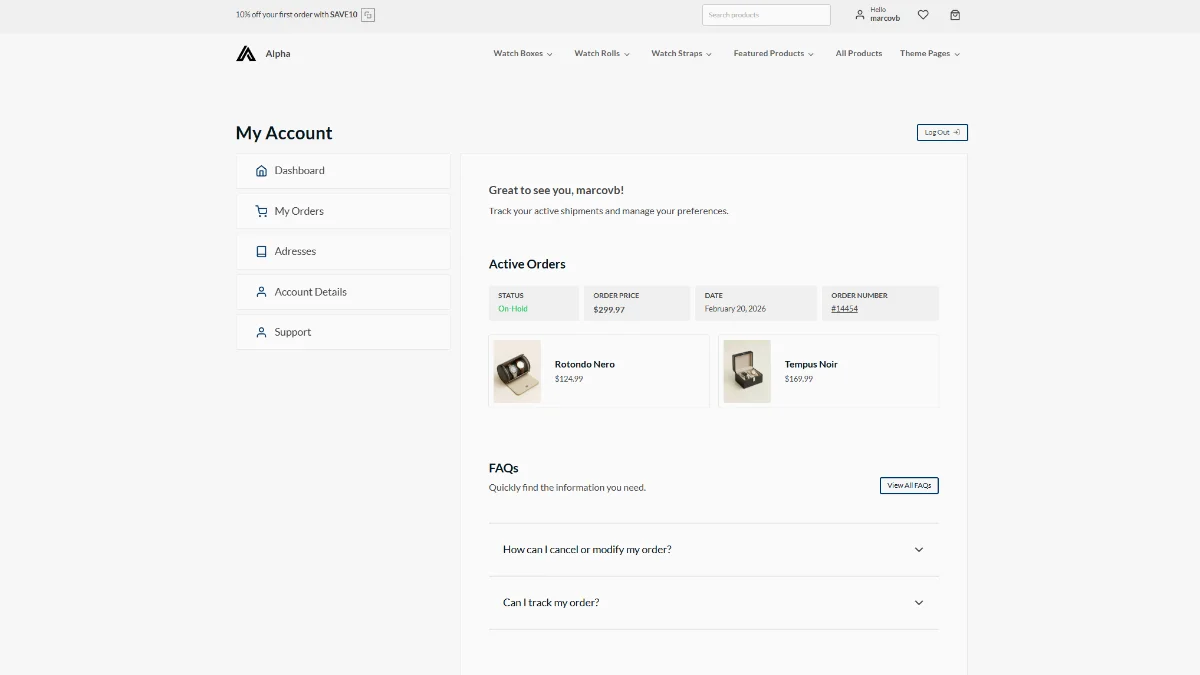Click the Alpha logo icon
The width and height of the screenshot is (1200, 675).
246,54
